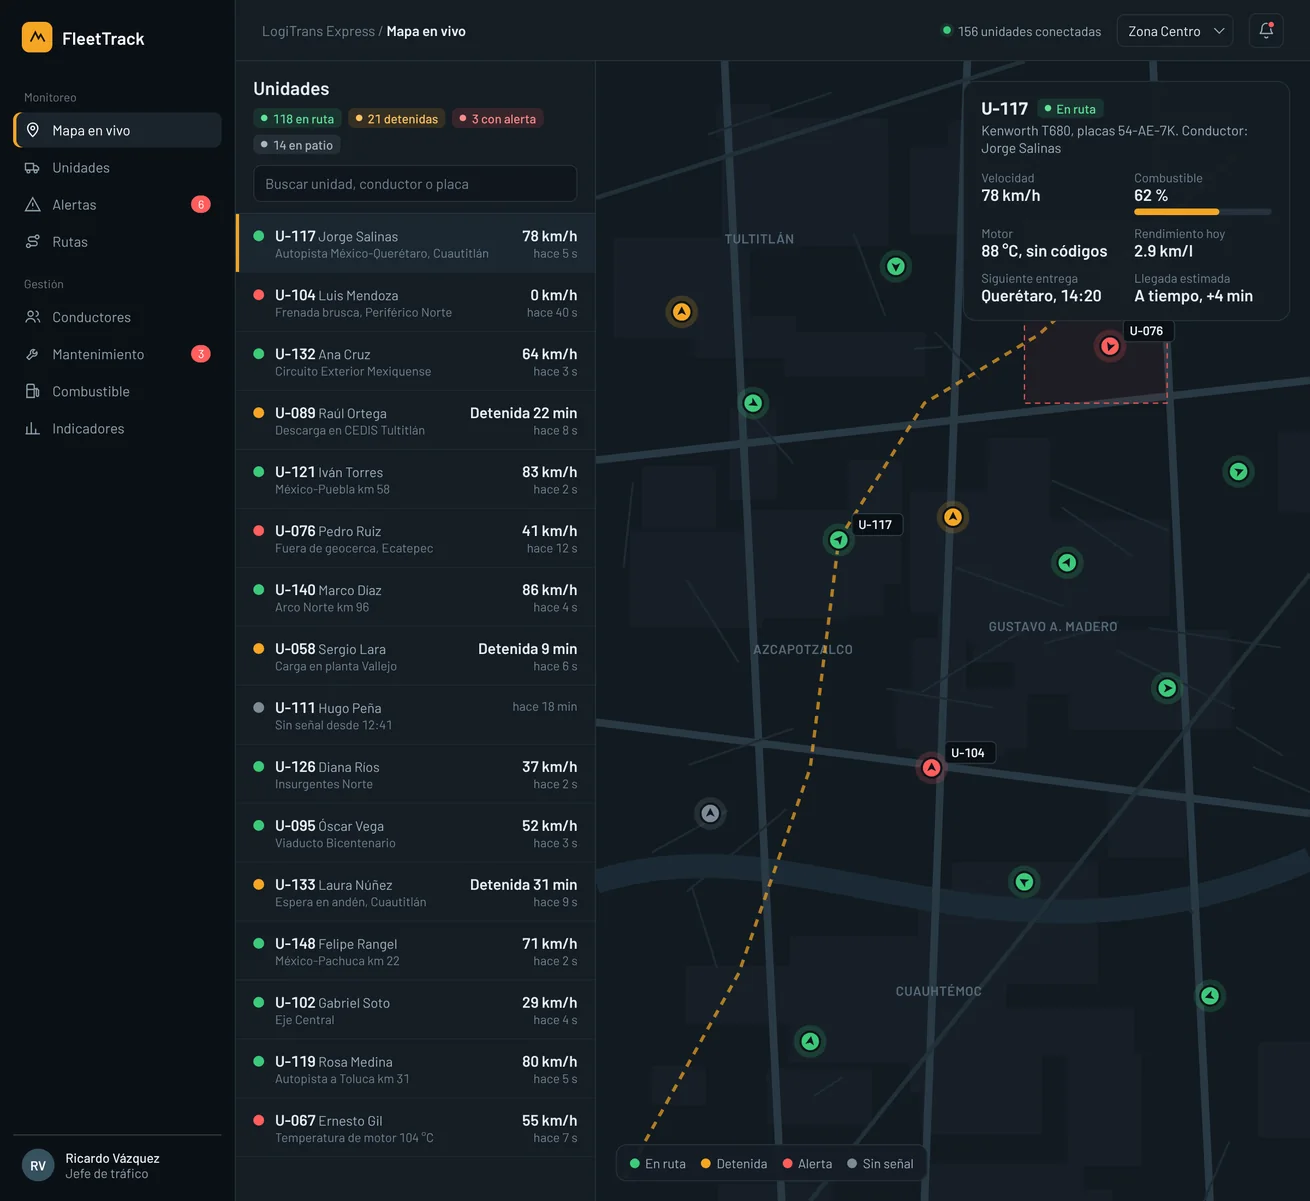1310x1201 pixels.
Task: Click the 'Buscar unidad, conductor o placa' field
Action: pyautogui.click(x=415, y=184)
